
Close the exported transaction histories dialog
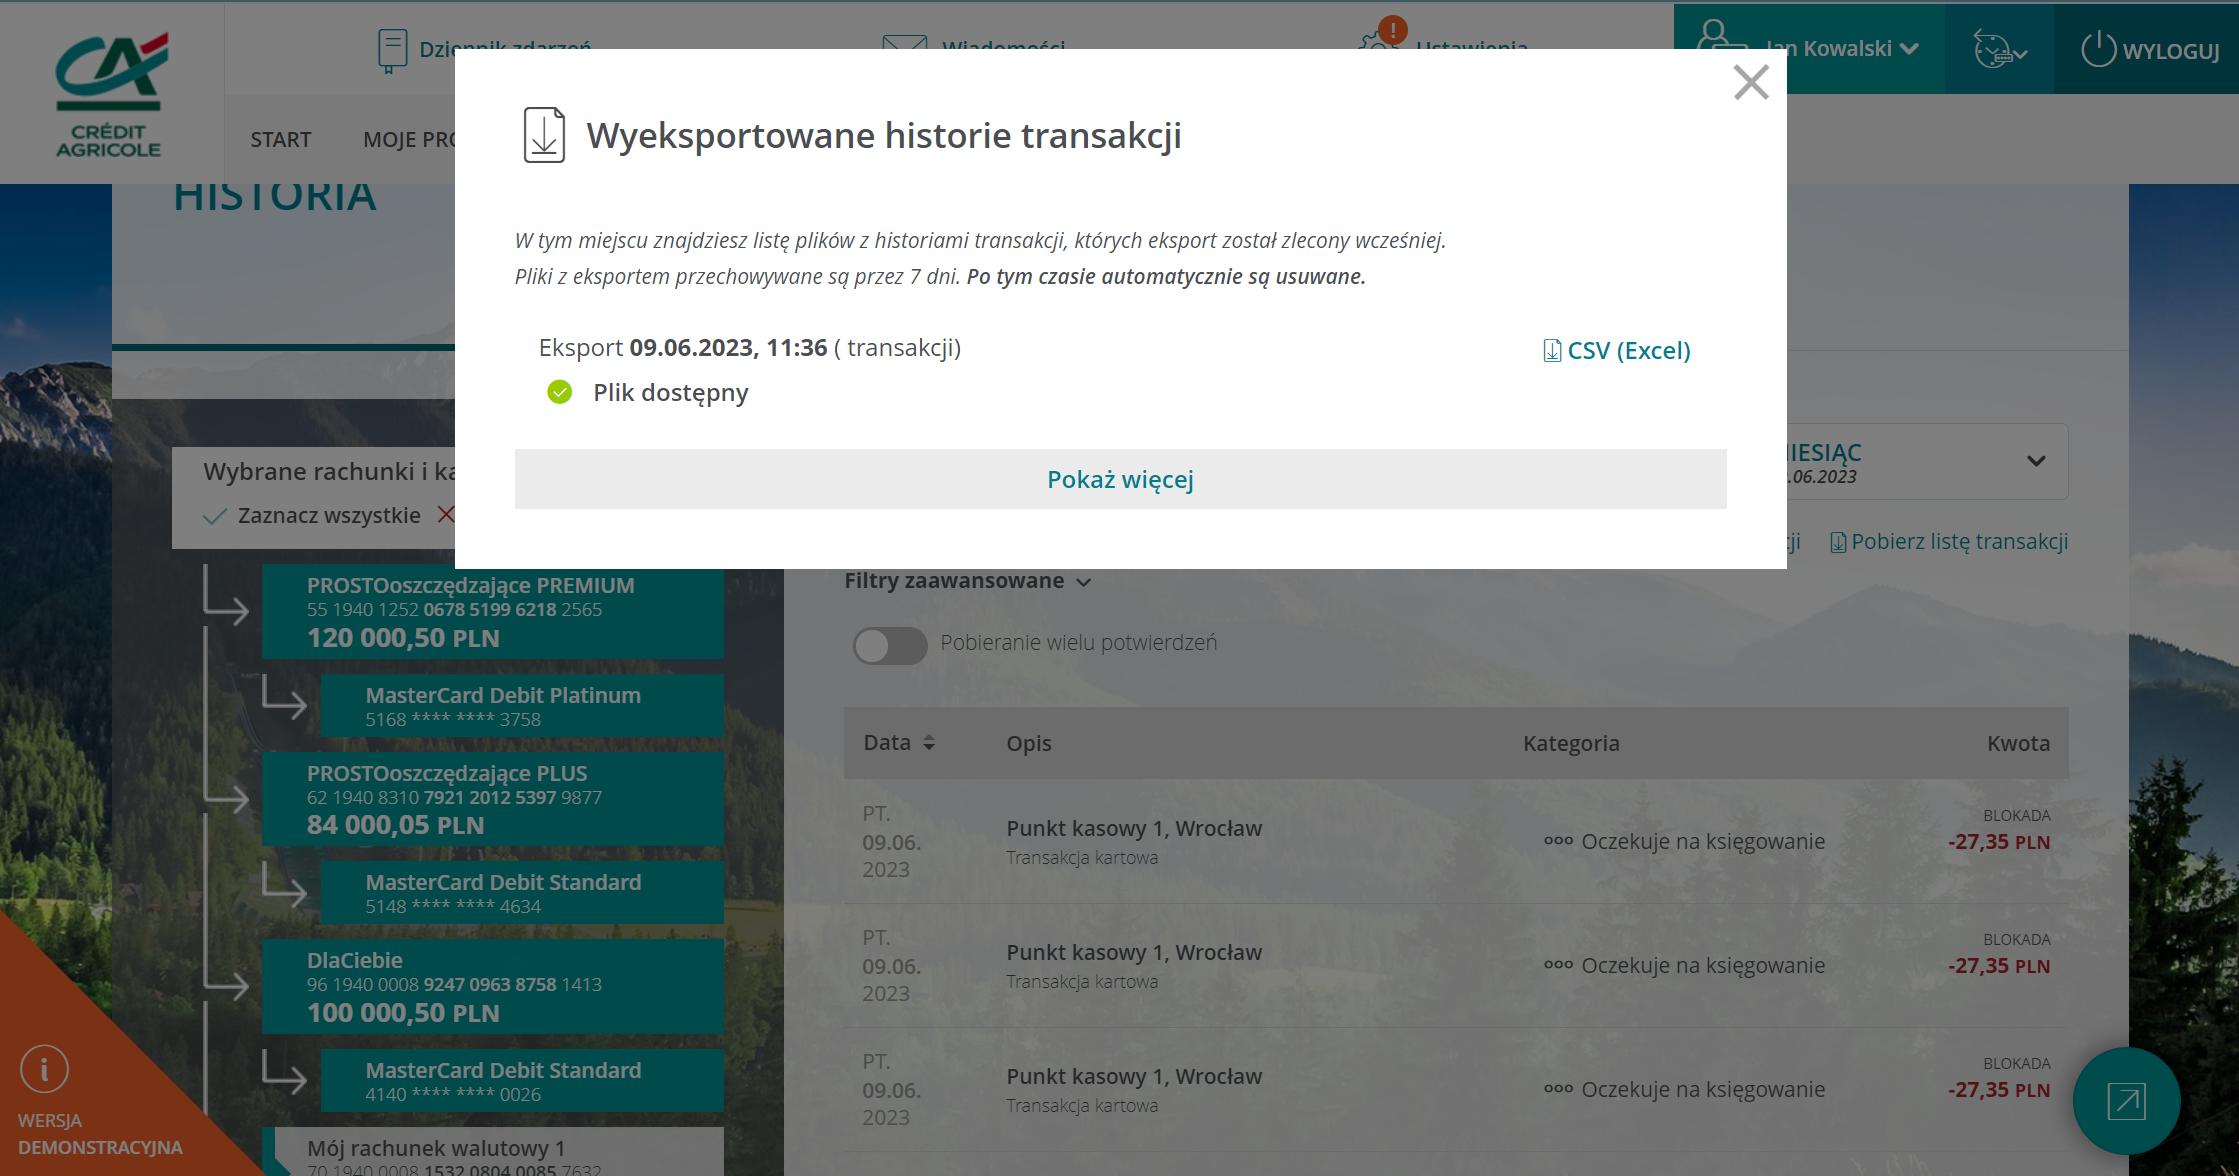pyautogui.click(x=1750, y=82)
